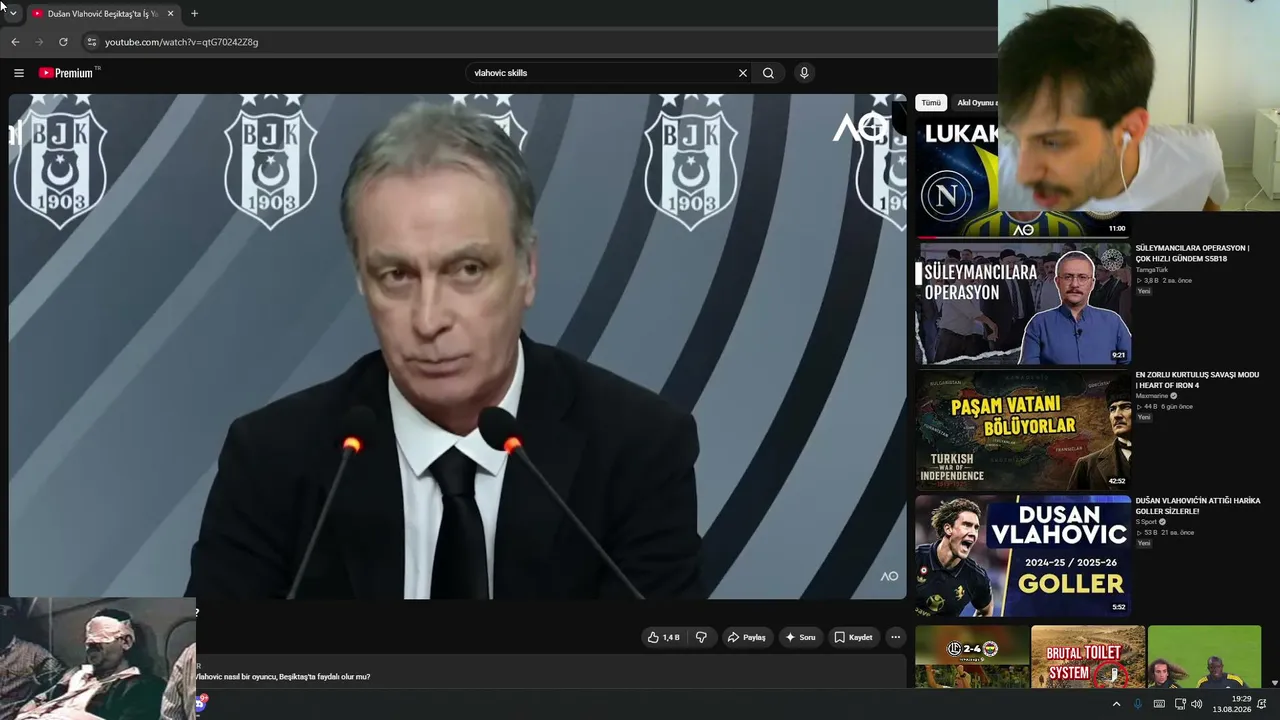Visit the S Sport channel
Screen dimensions: 1280x720
tap(1146, 522)
